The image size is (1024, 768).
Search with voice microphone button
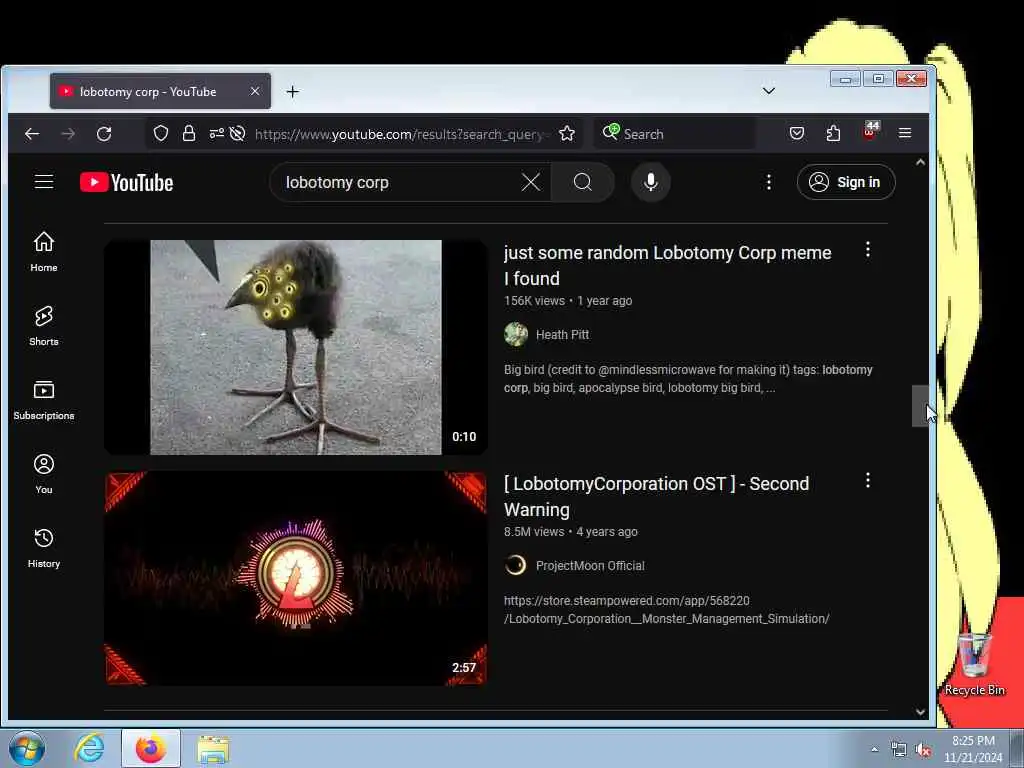(x=650, y=182)
